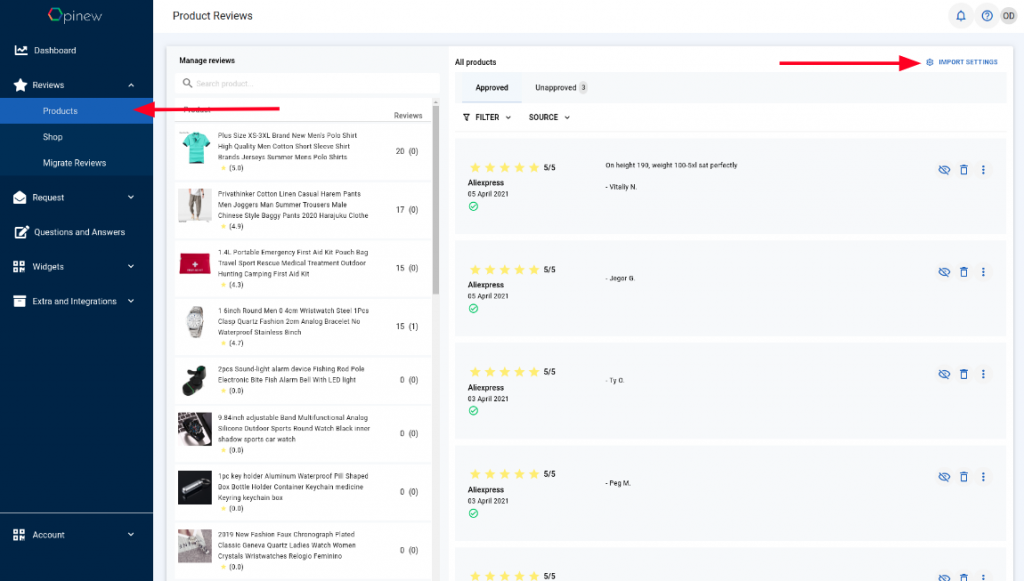Select the Pill Shaped Key Holder product
Viewport: 1024px width, 581px height.
[x=303, y=492]
